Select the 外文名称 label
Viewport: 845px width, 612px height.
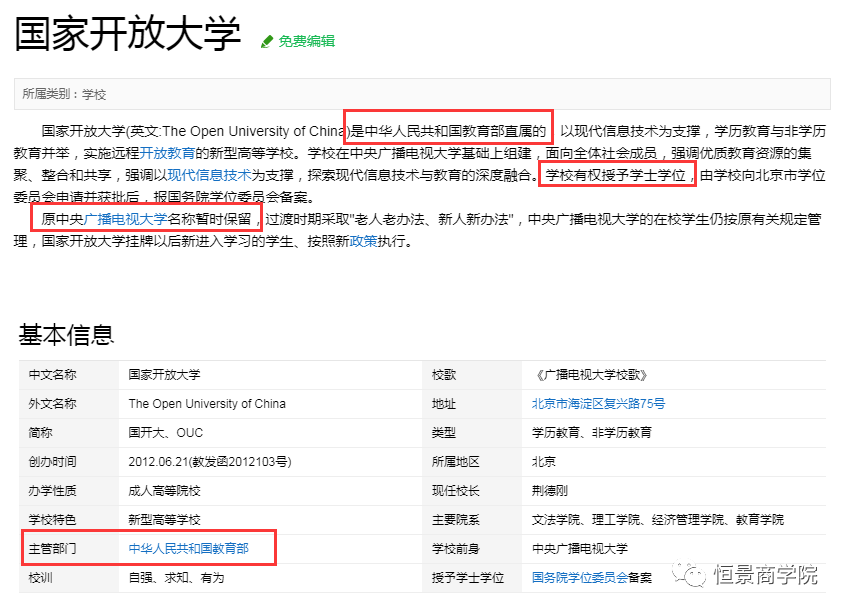(x=53, y=404)
